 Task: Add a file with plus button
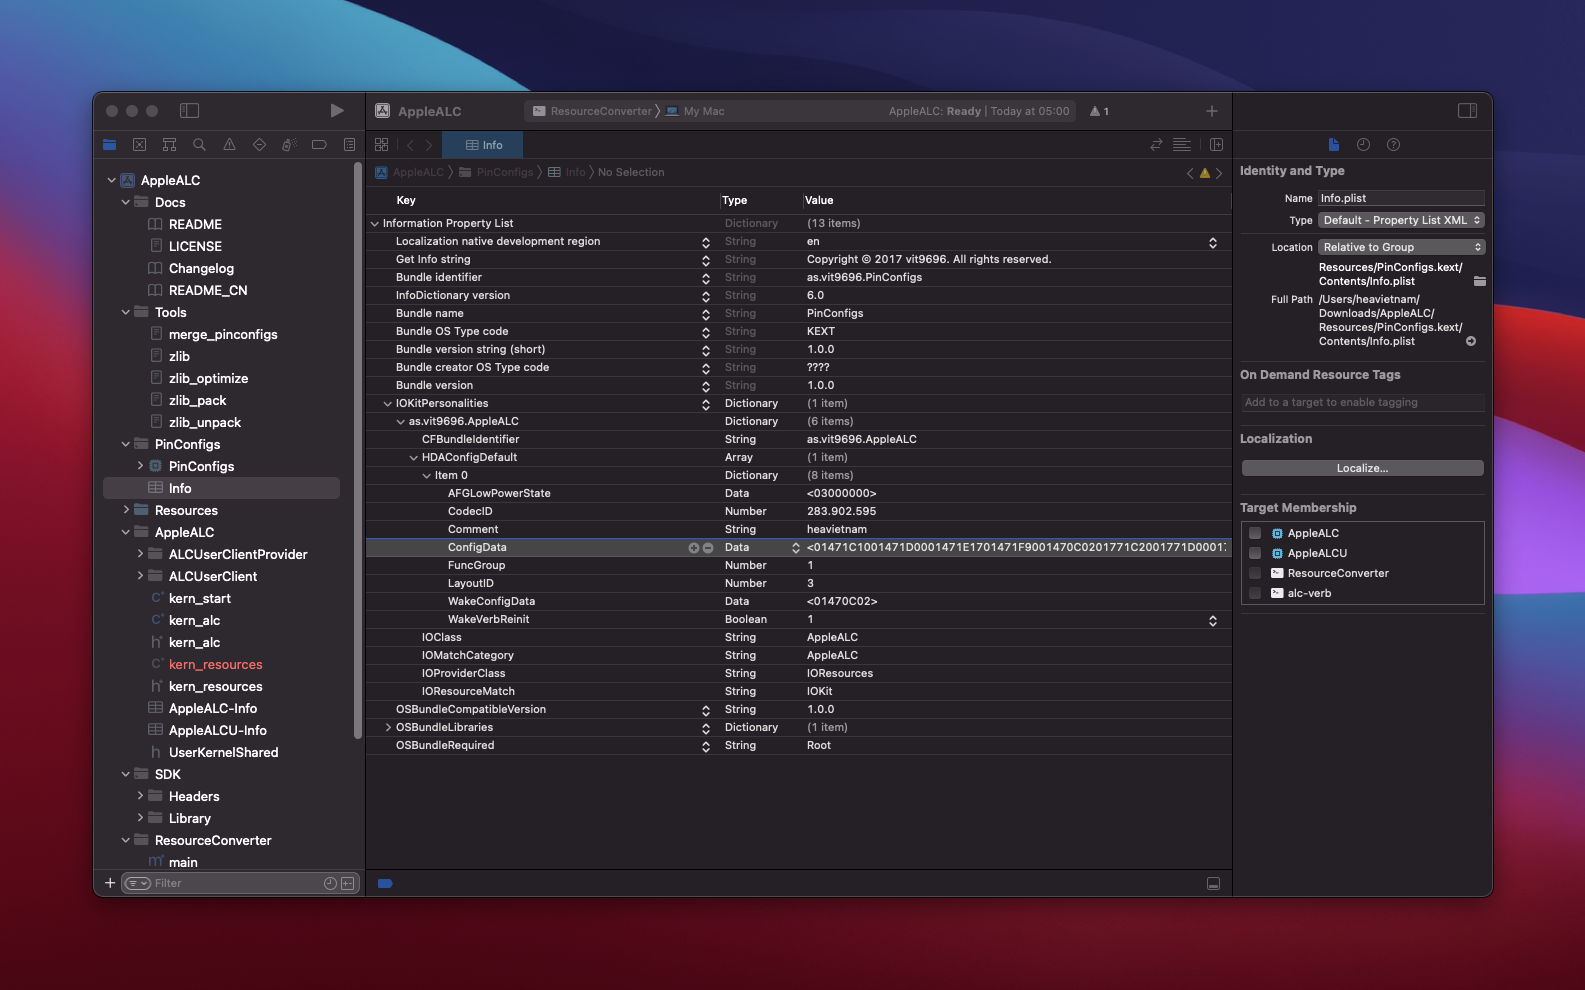110,883
